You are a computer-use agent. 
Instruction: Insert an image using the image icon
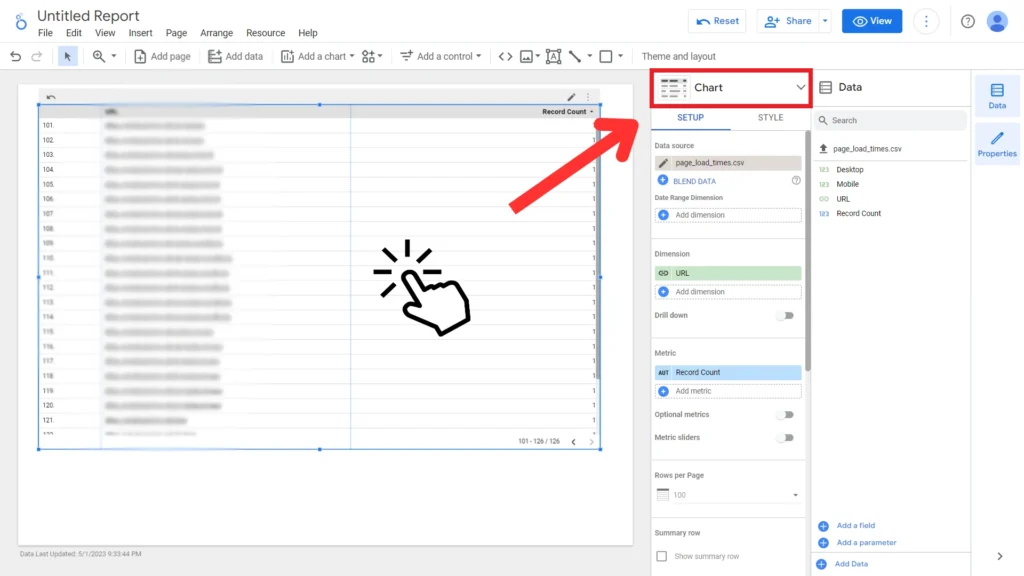tap(526, 57)
